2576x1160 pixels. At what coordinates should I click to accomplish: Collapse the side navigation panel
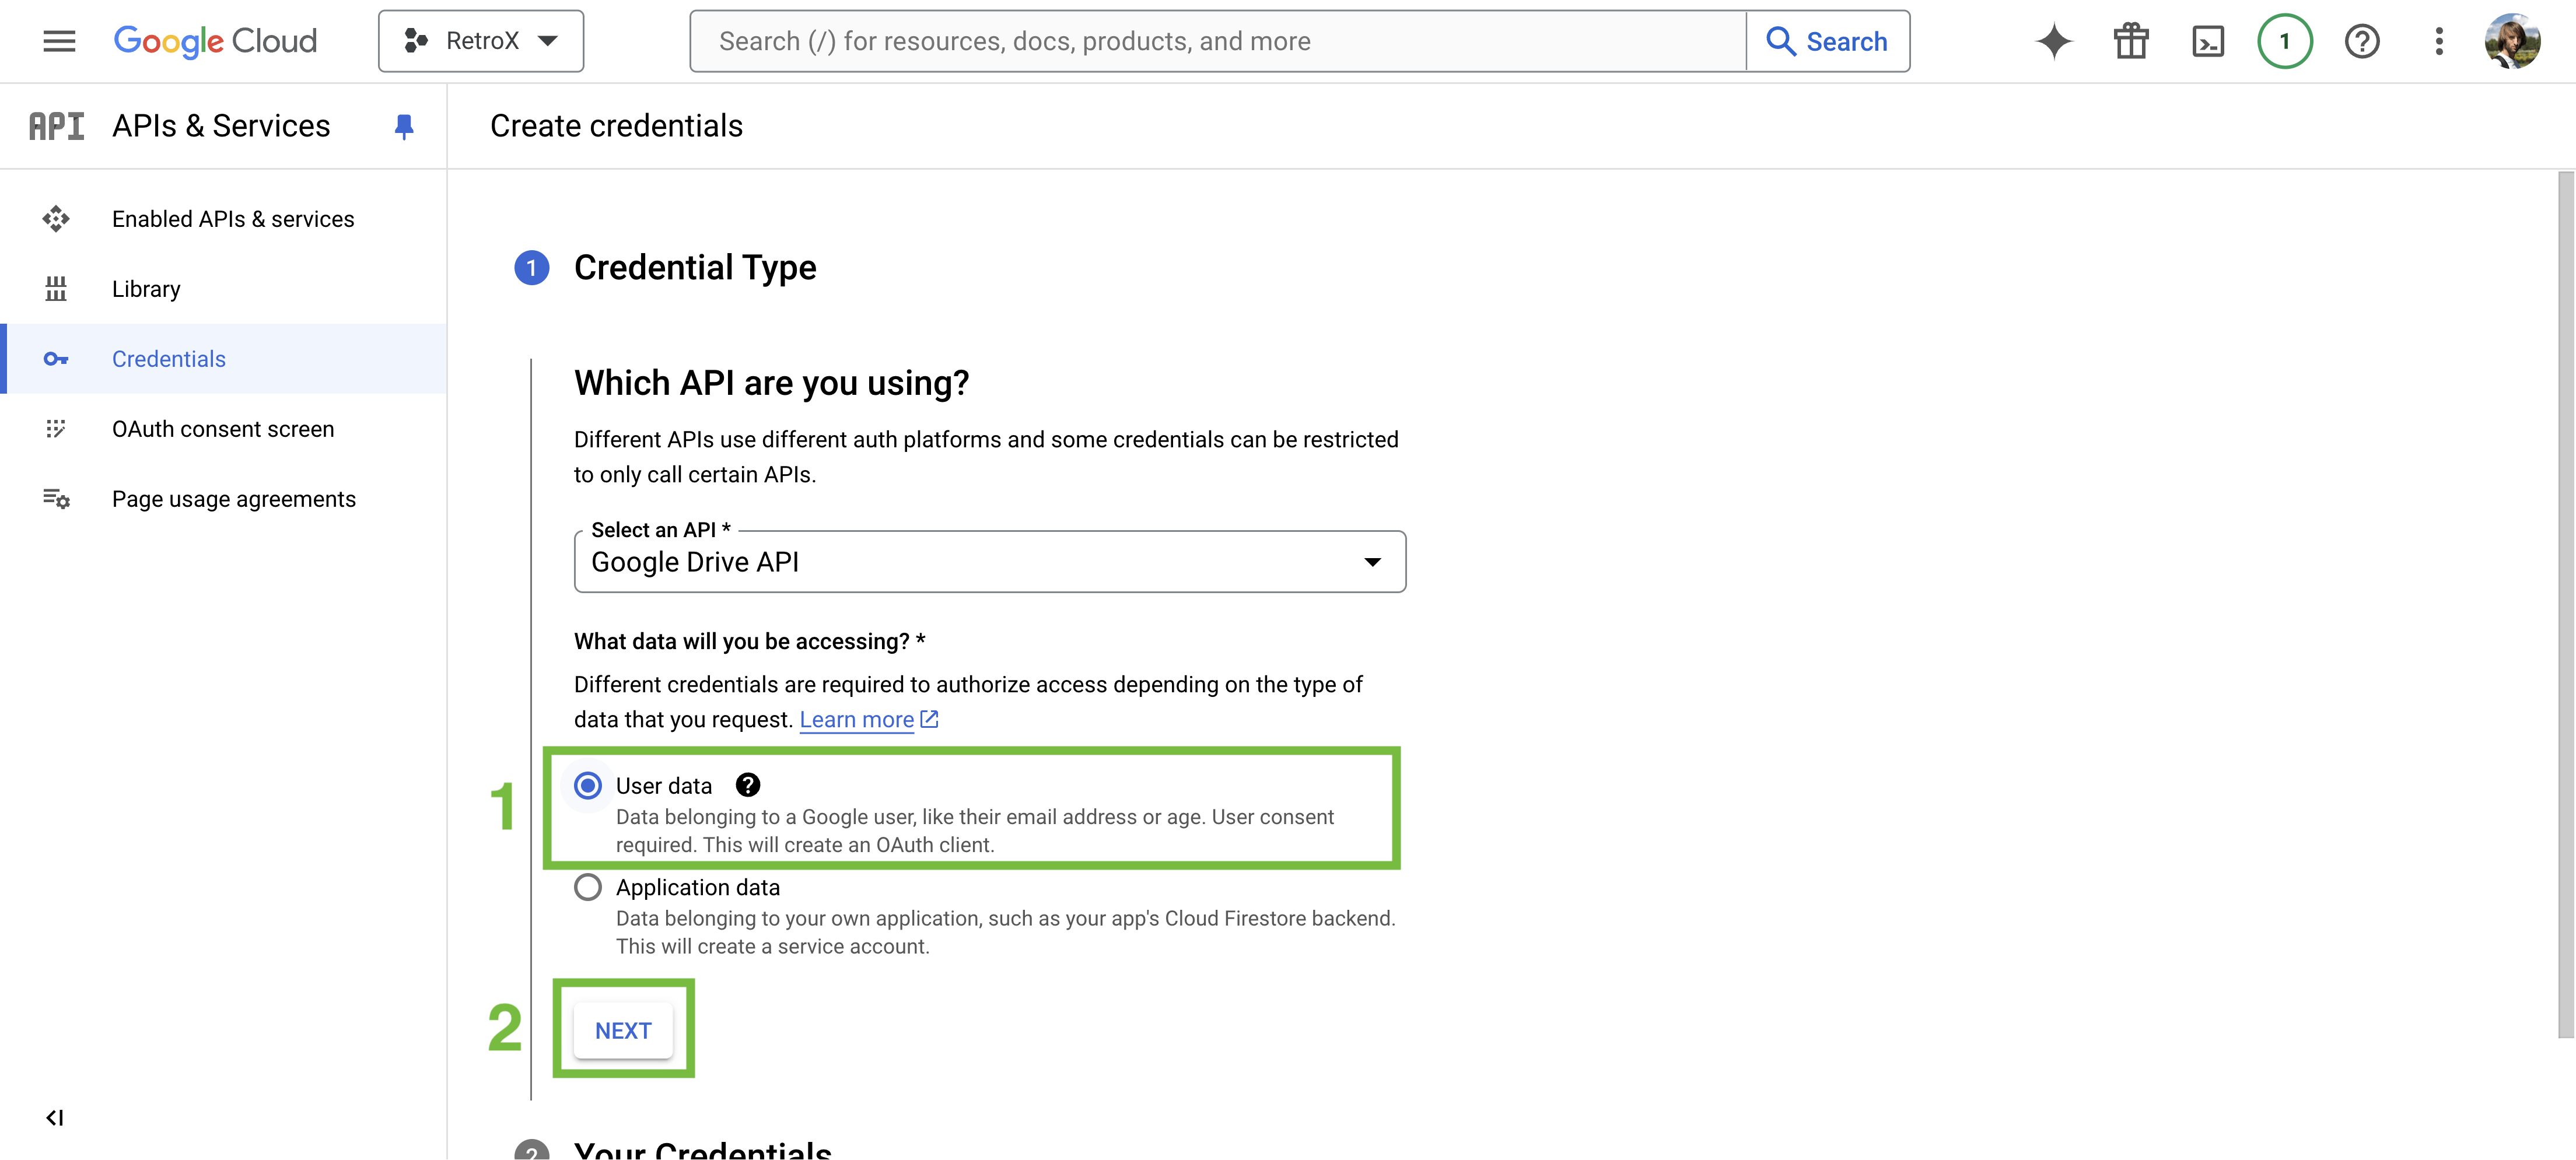(55, 1118)
